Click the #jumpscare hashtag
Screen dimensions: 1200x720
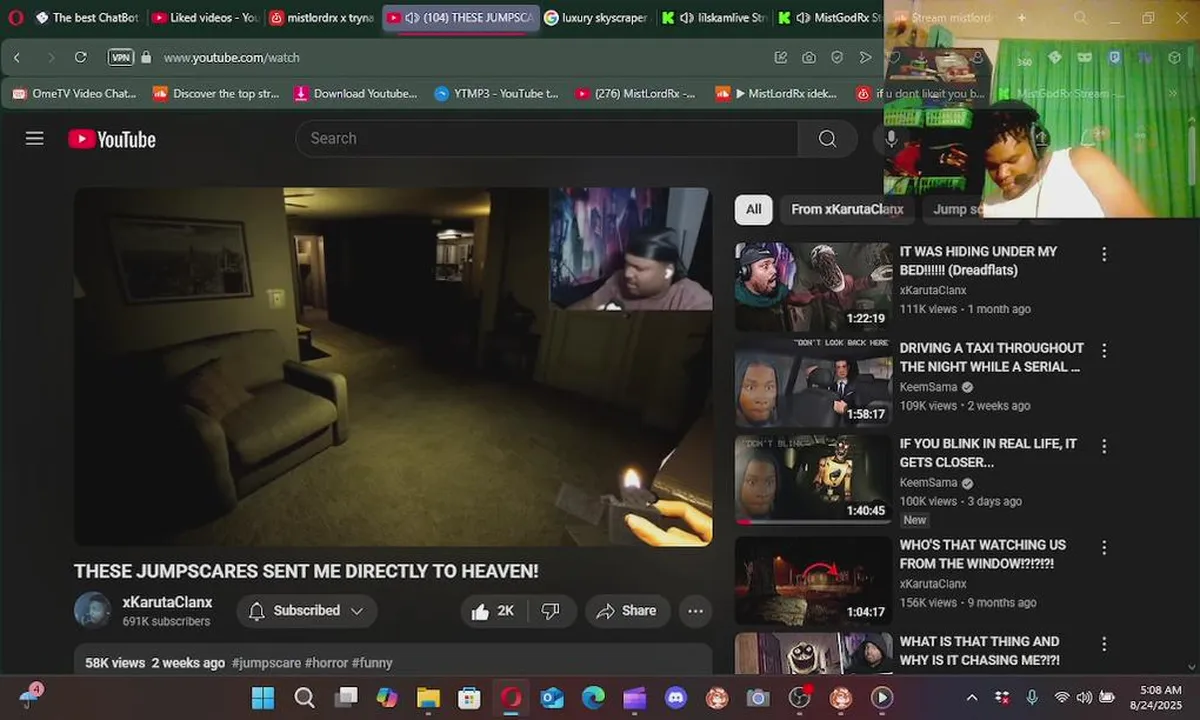(266, 662)
